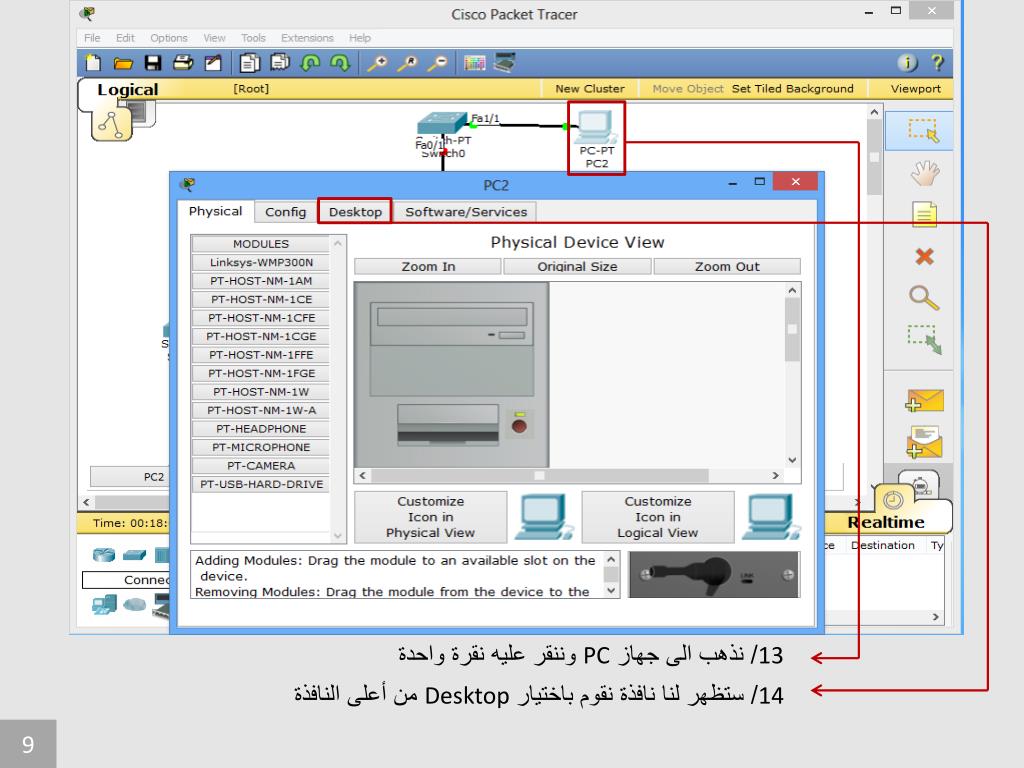Select PT-HOST-NM-1CE module
The image size is (1024, 768).
click(261, 299)
